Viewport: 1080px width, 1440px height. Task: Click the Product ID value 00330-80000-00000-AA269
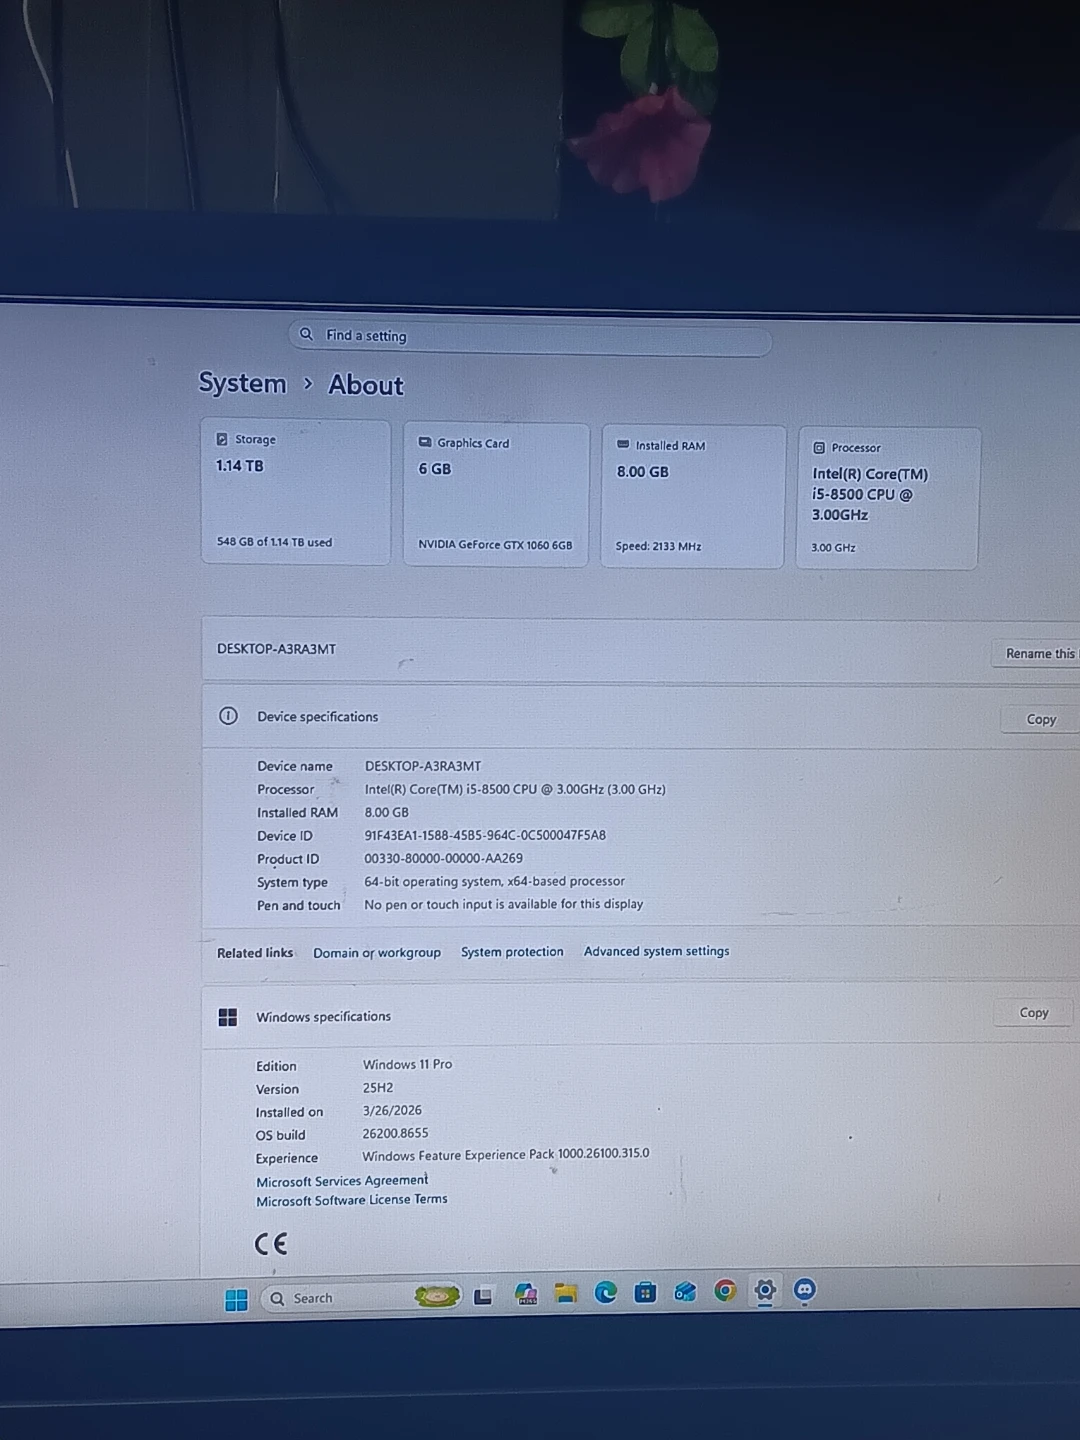443,858
